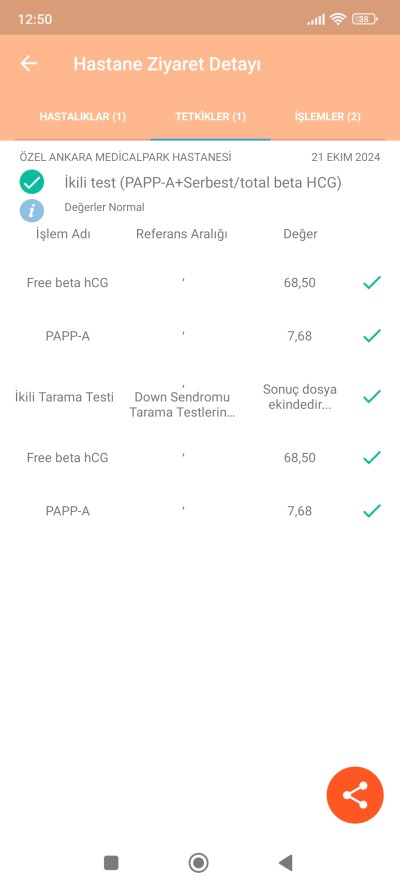Tap the Android back triangle
The width and height of the screenshot is (400, 888).
(x=286, y=863)
